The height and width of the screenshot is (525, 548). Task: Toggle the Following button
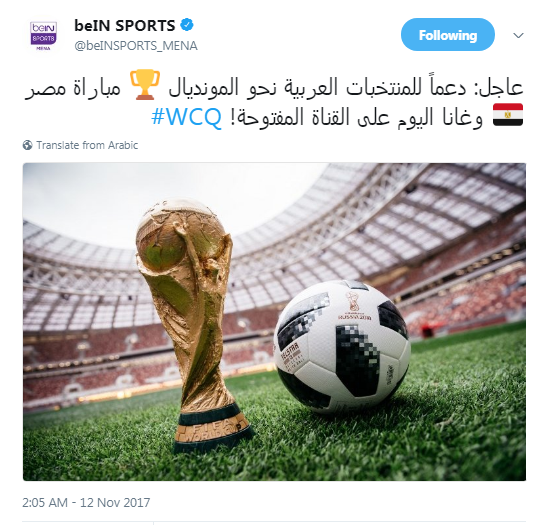coord(448,35)
